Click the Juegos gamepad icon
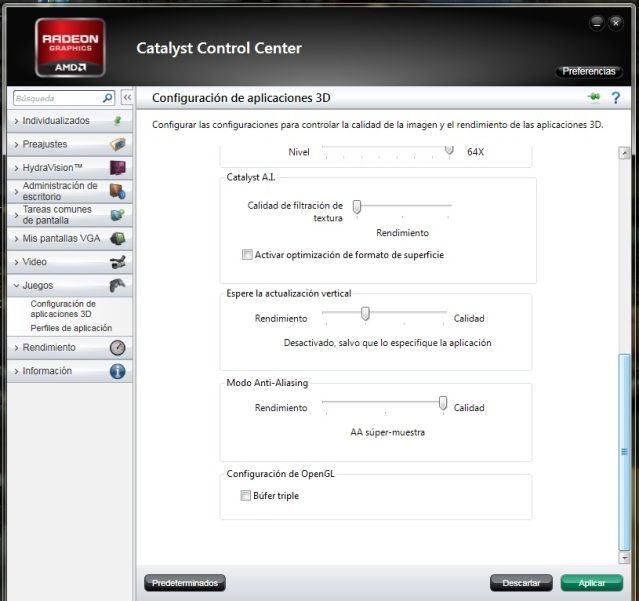This screenshot has width=639, height=601. tap(117, 285)
